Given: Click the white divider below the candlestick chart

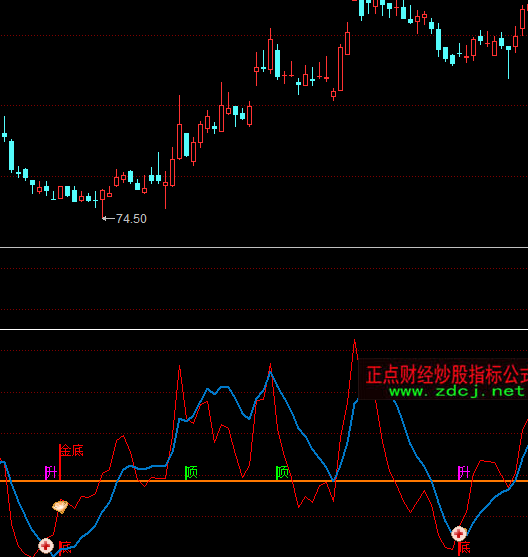Looking at the screenshot, I should tap(264, 247).
